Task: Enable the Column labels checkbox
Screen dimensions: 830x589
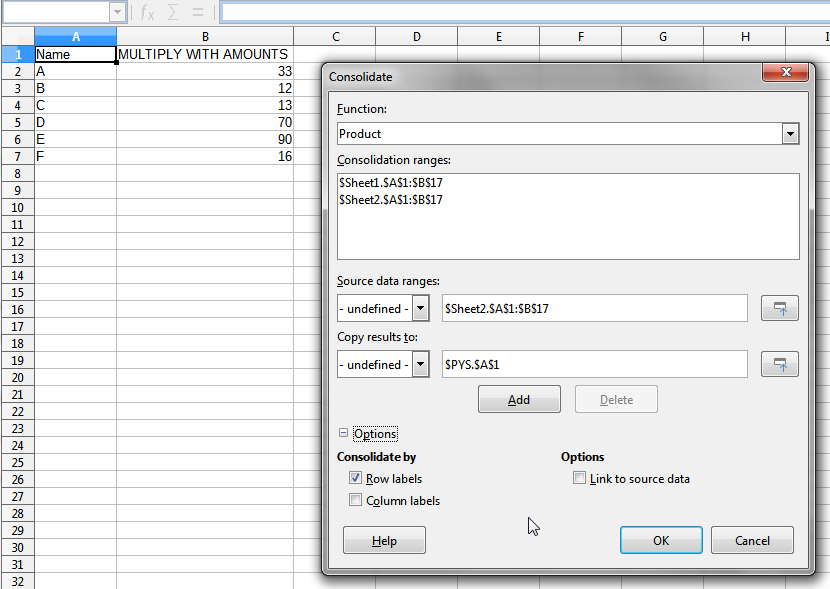Action: point(356,500)
